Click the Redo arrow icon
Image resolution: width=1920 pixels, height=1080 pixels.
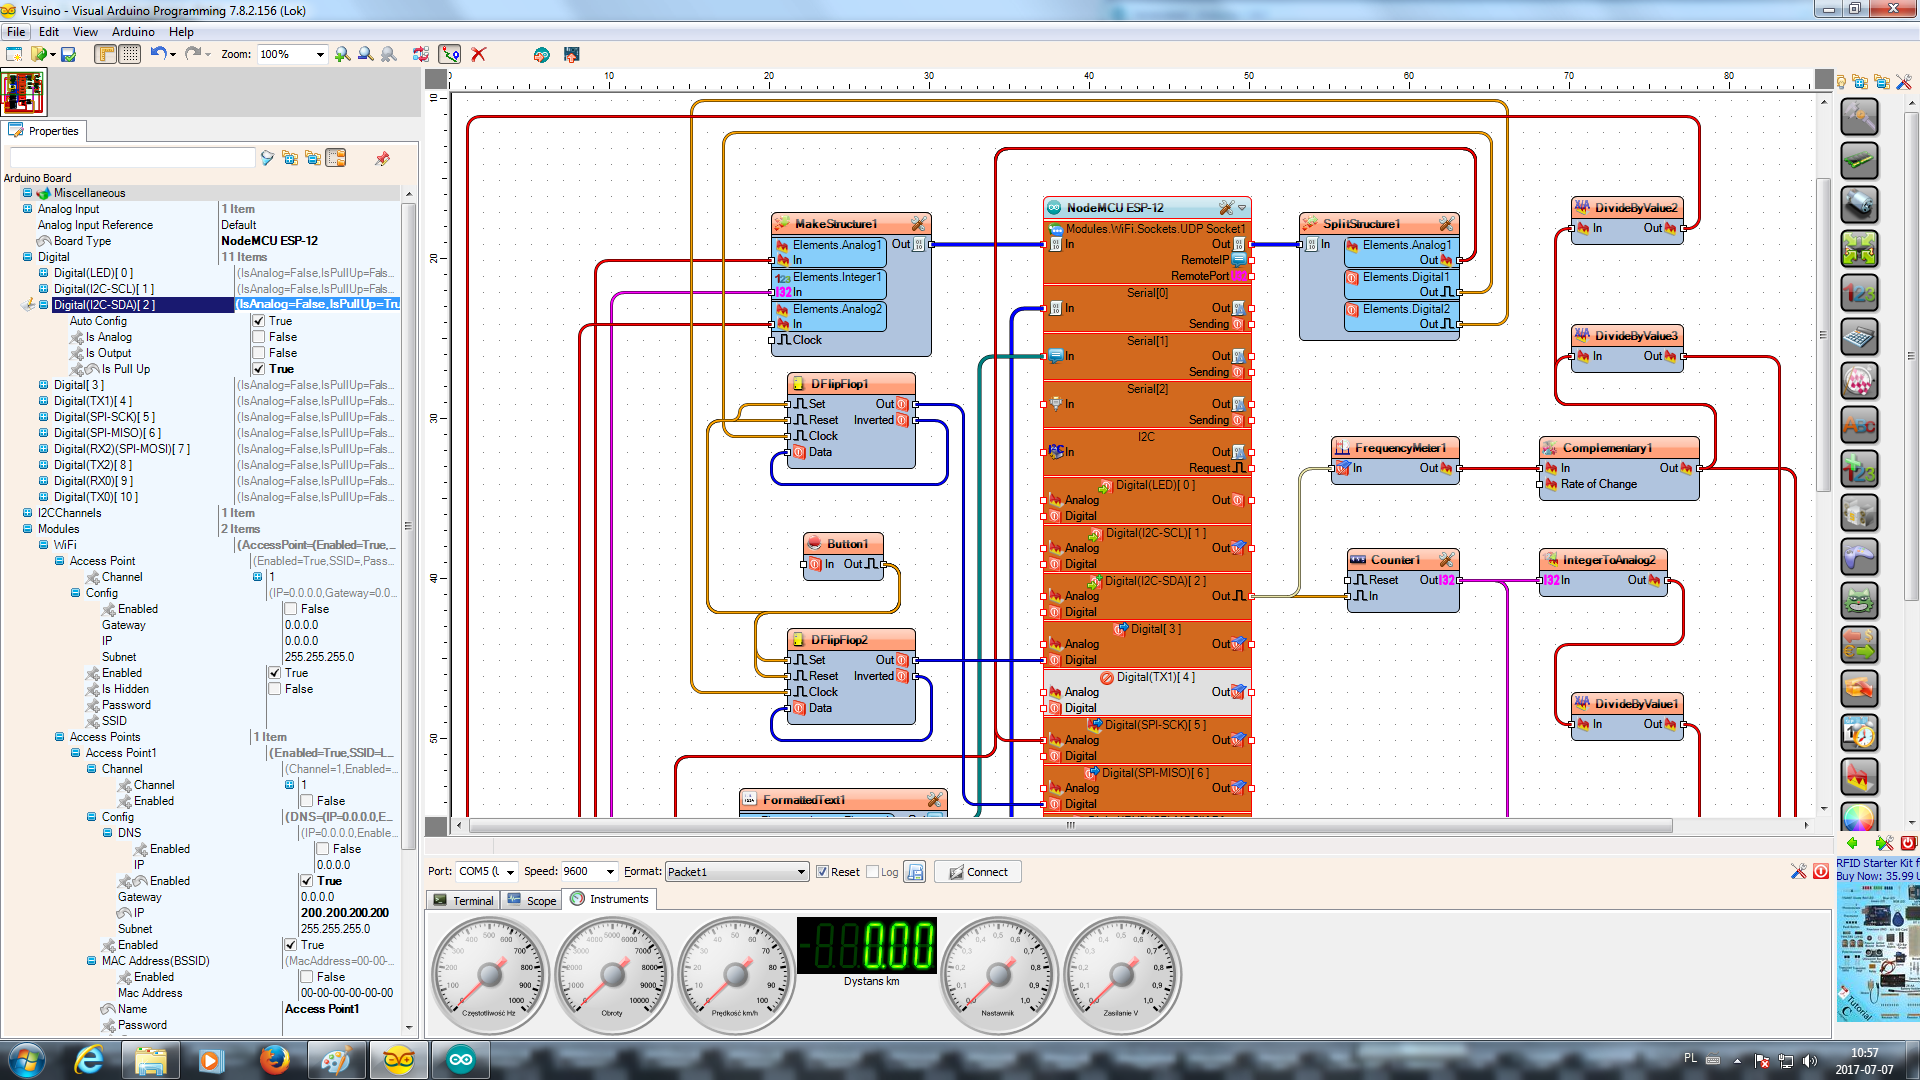pos(192,54)
